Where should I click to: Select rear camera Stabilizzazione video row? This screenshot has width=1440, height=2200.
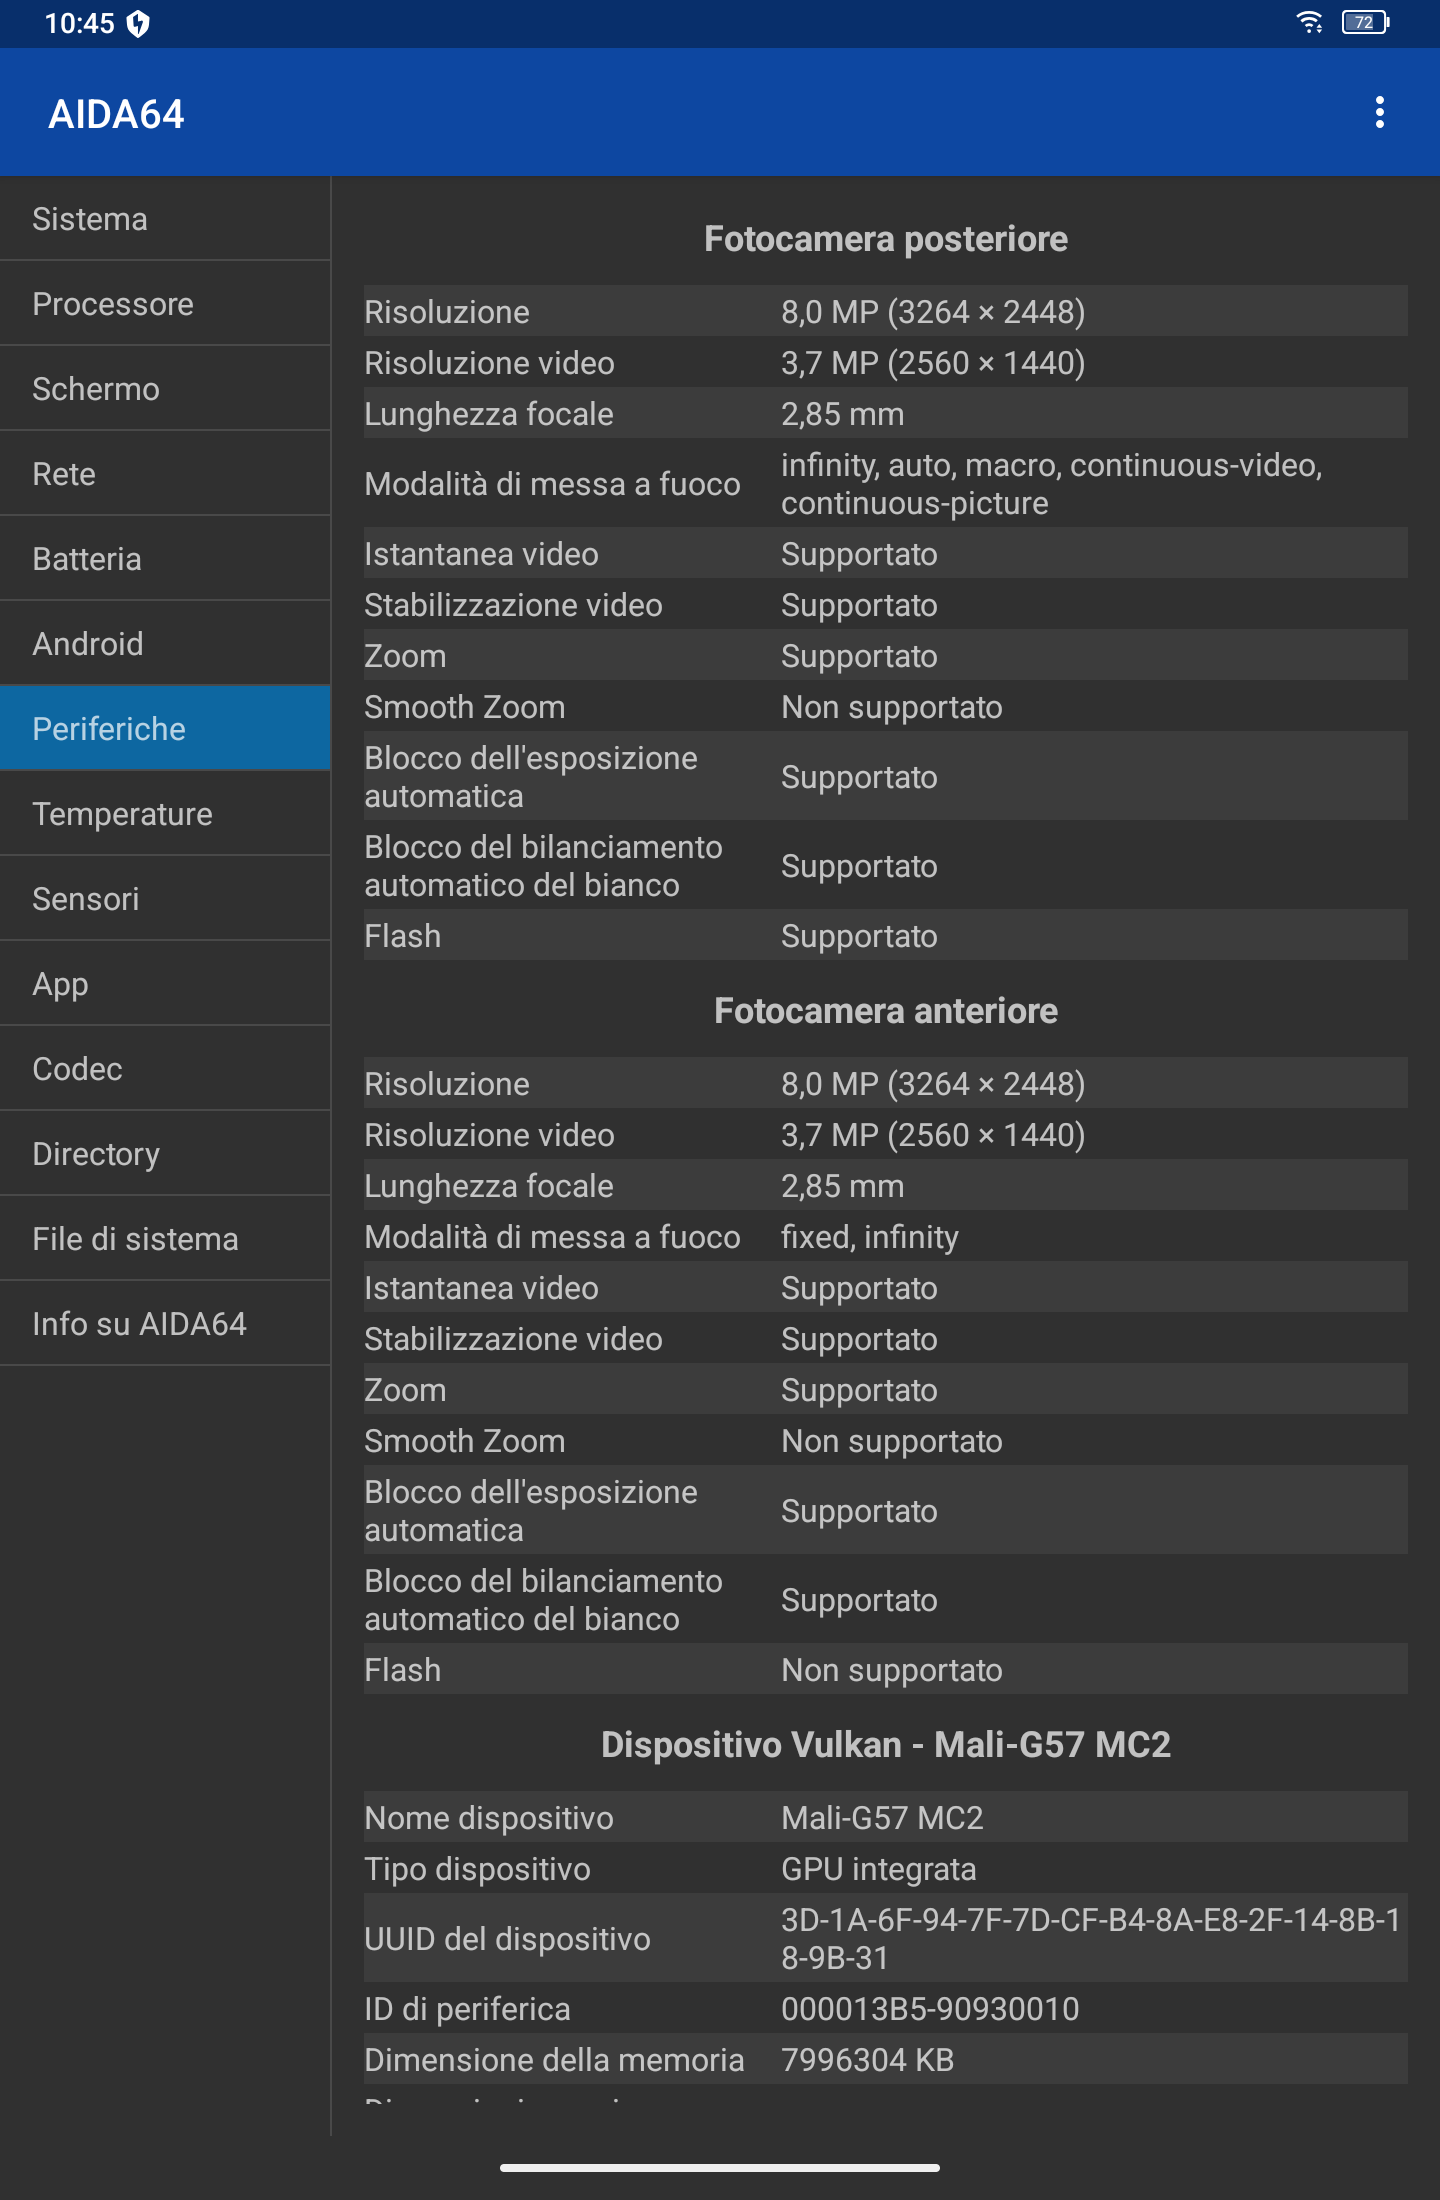[x=886, y=604]
